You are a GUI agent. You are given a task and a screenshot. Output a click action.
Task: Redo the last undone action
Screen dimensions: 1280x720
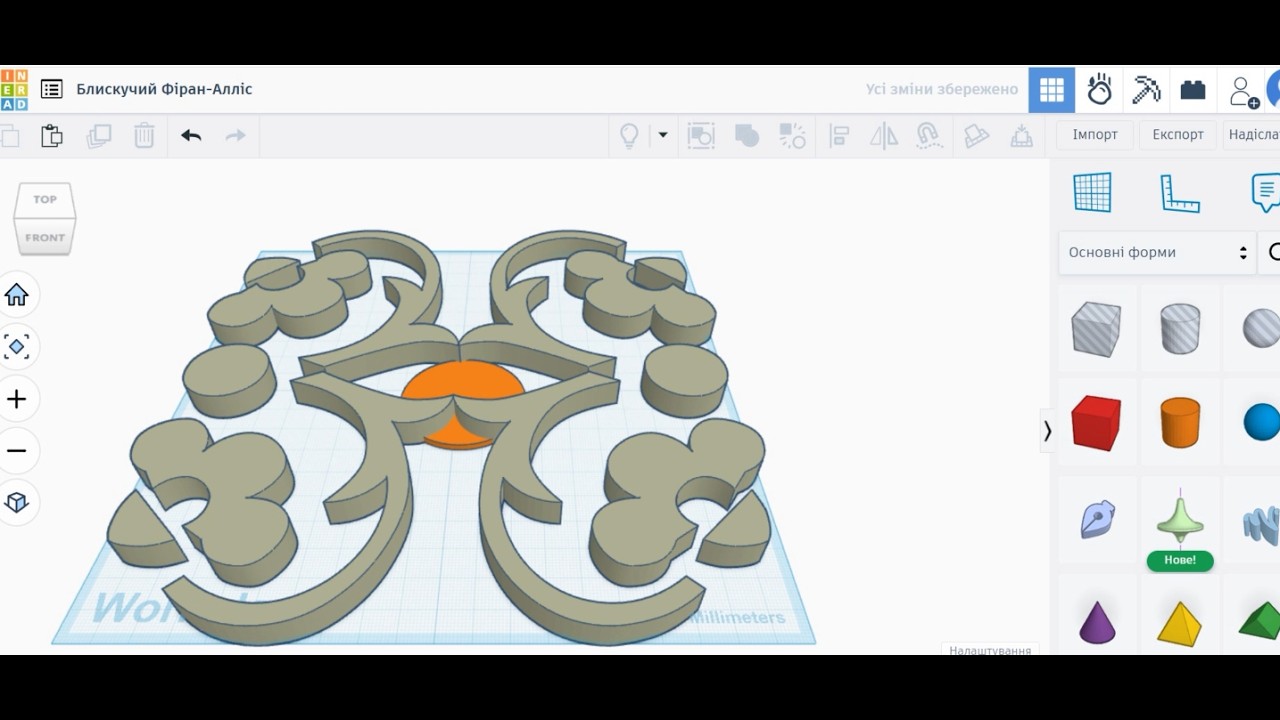(x=236, y=136)
